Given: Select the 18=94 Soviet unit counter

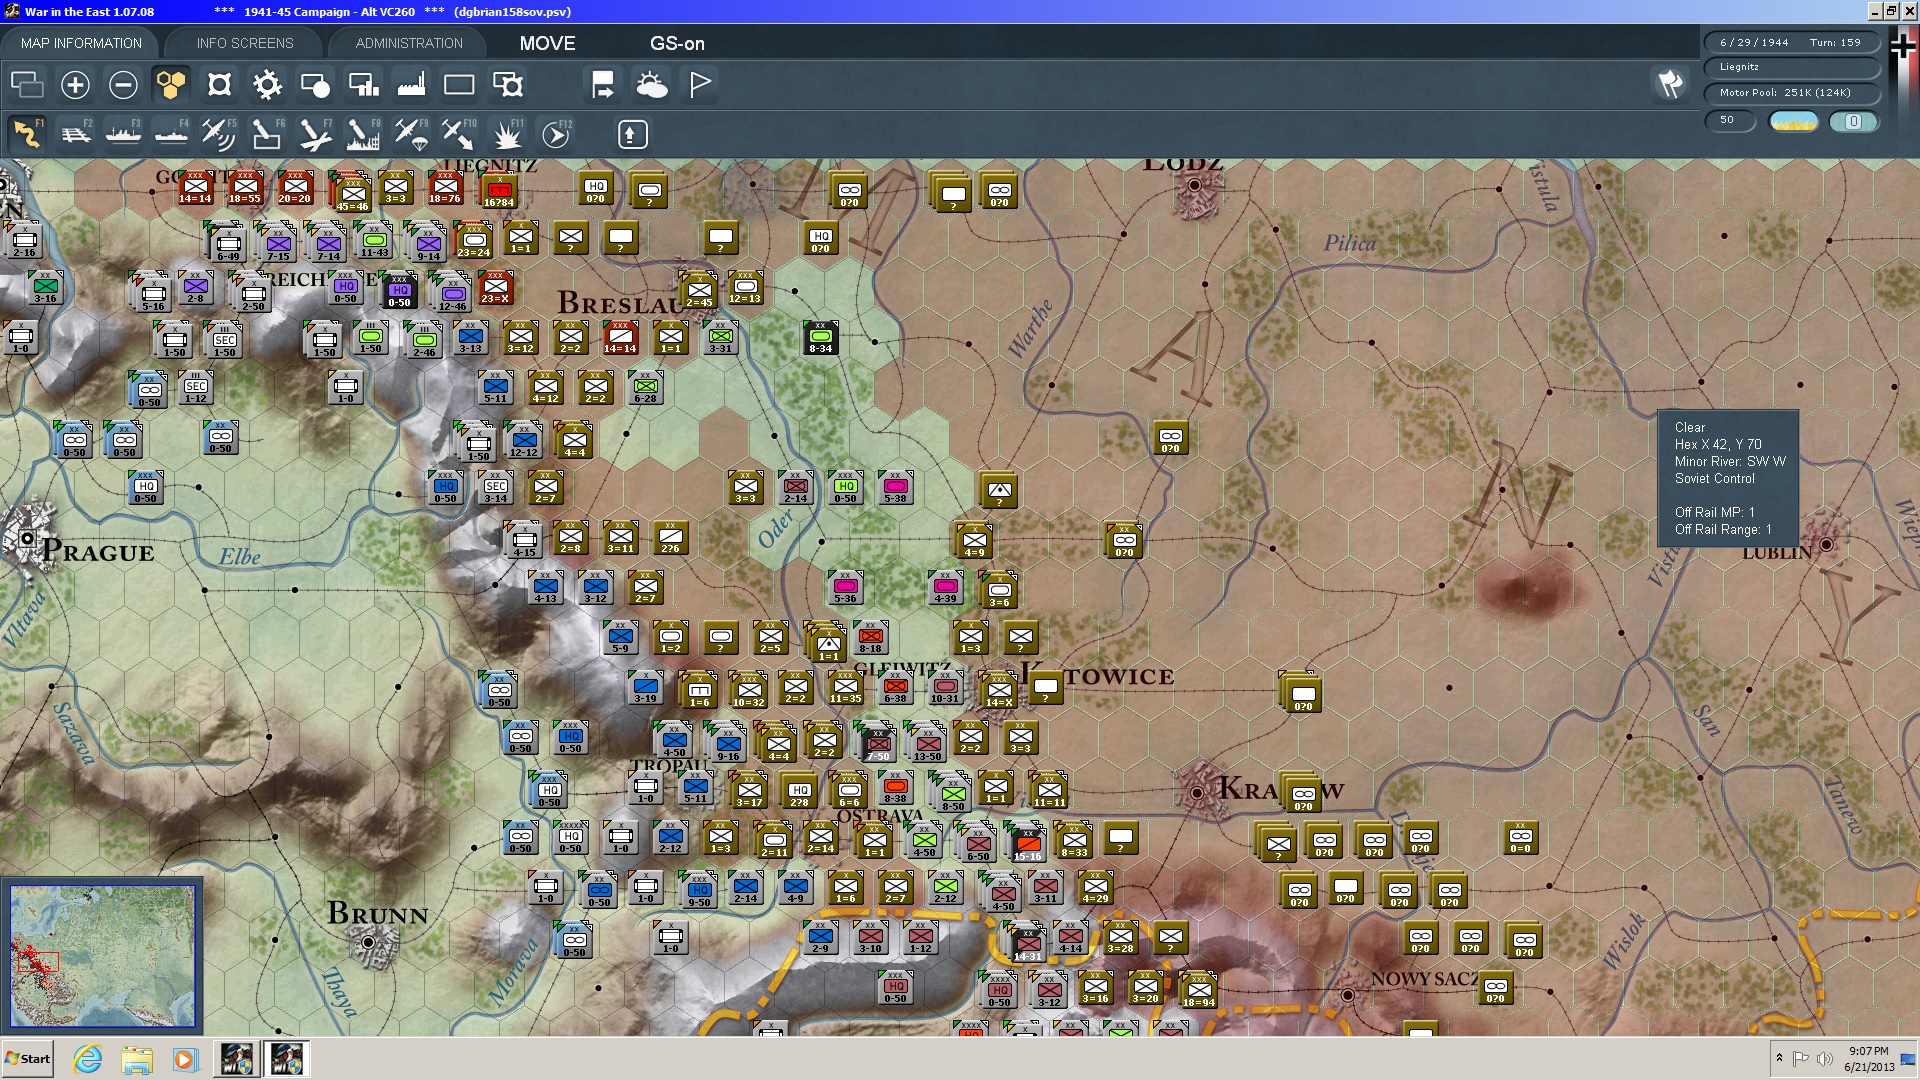Looking at the screenshot, I should tap(1198, 991).
